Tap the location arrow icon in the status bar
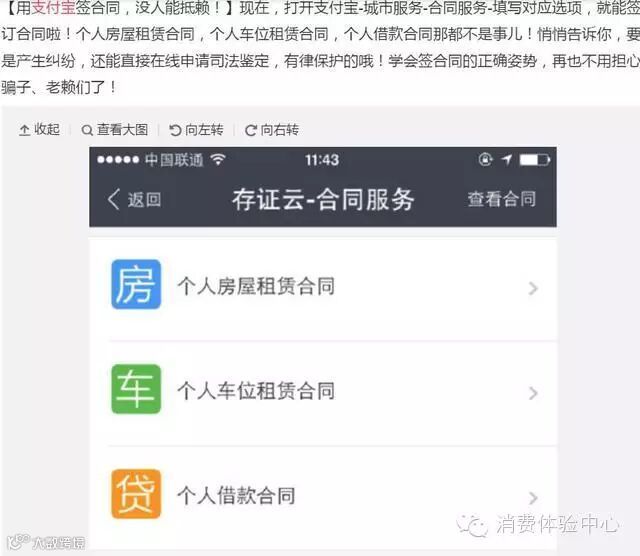The image size is (640, 556). [x=507, y=159]
